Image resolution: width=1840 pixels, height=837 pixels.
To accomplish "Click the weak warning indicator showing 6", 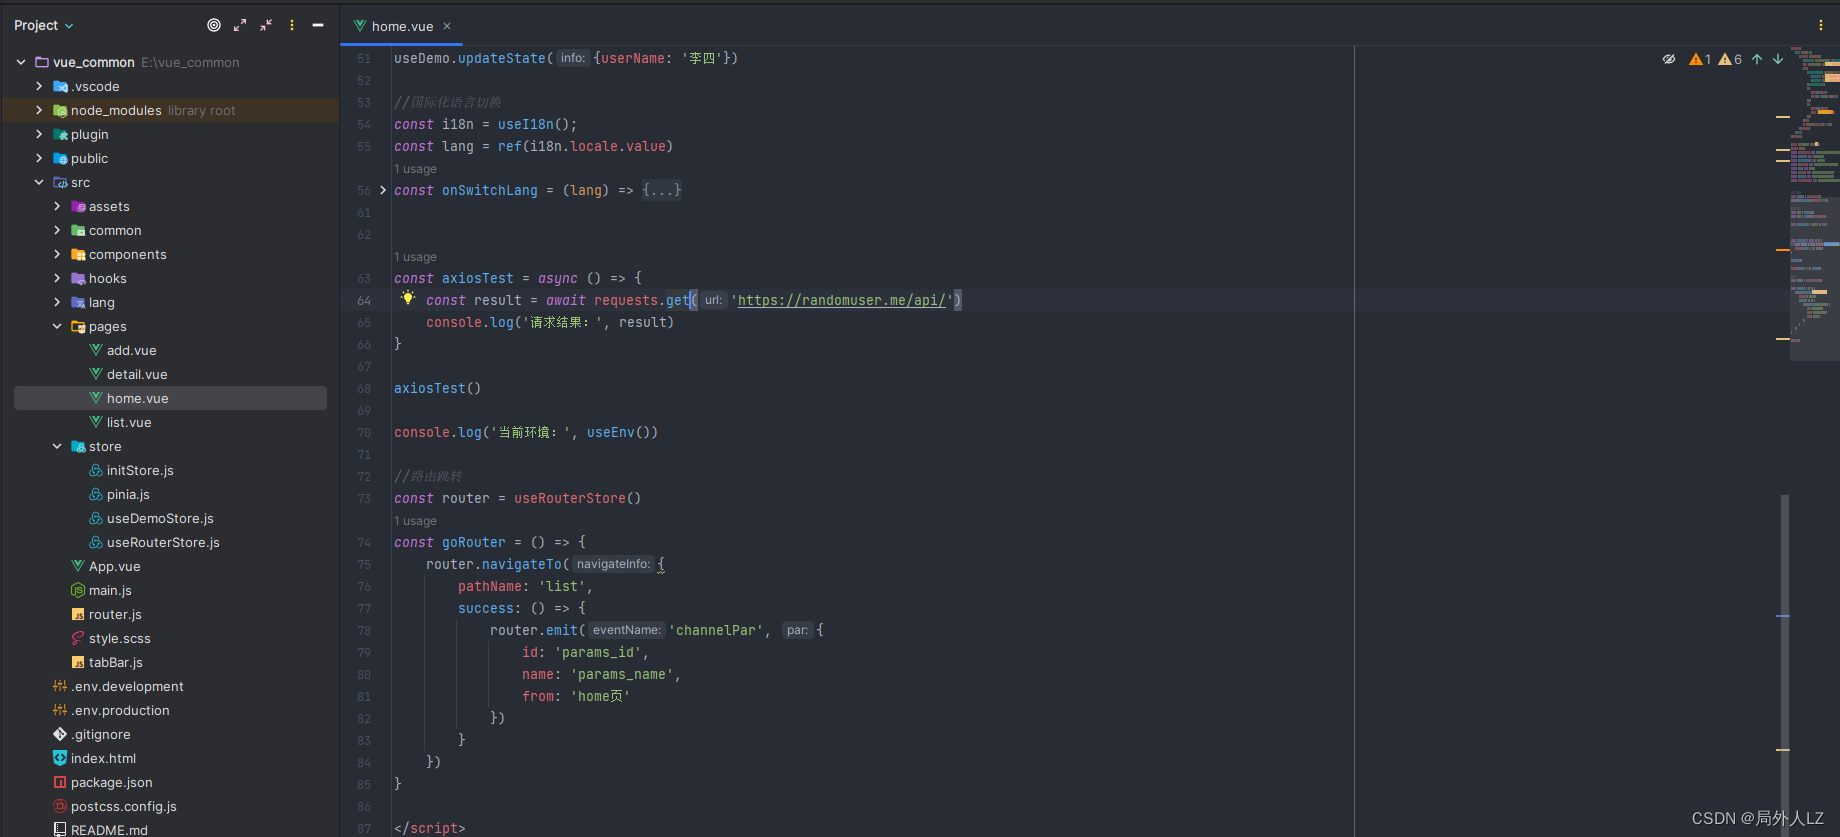I will [1730, 59].
